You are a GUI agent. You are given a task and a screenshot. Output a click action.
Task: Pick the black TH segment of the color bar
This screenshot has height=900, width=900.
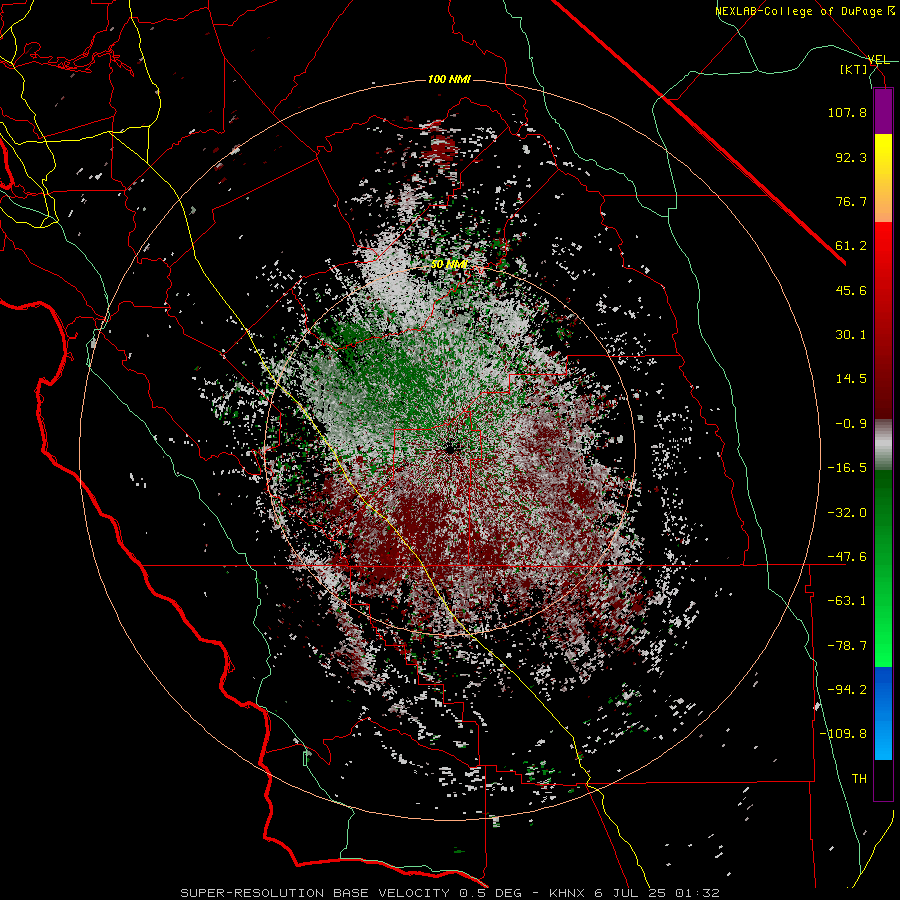pos(883,779)
